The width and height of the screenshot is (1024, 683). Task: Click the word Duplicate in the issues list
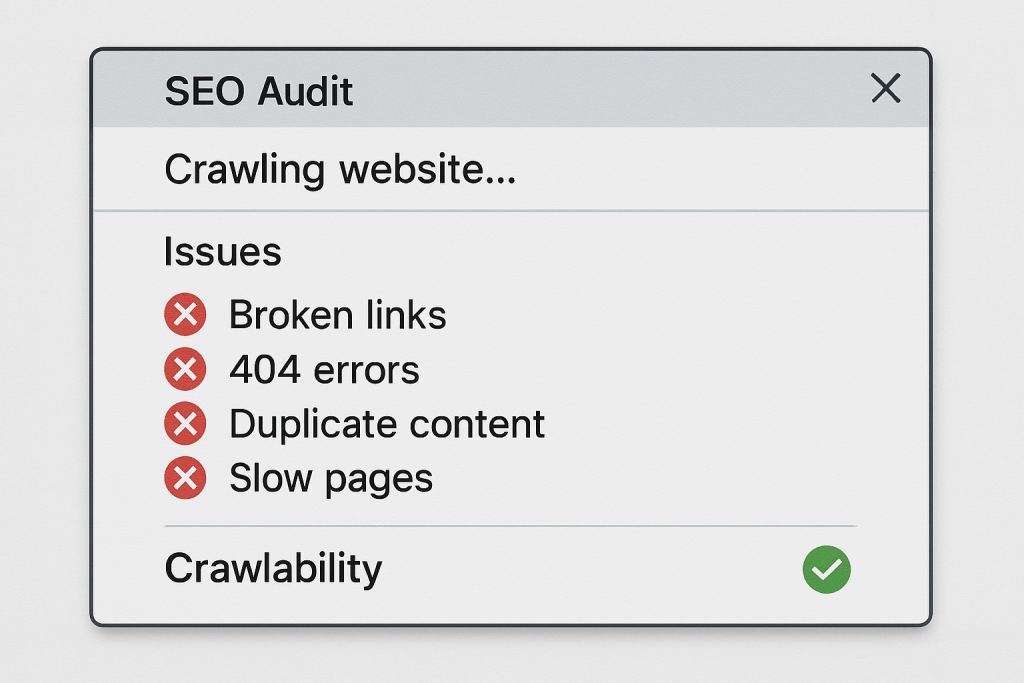pos(300,424)
